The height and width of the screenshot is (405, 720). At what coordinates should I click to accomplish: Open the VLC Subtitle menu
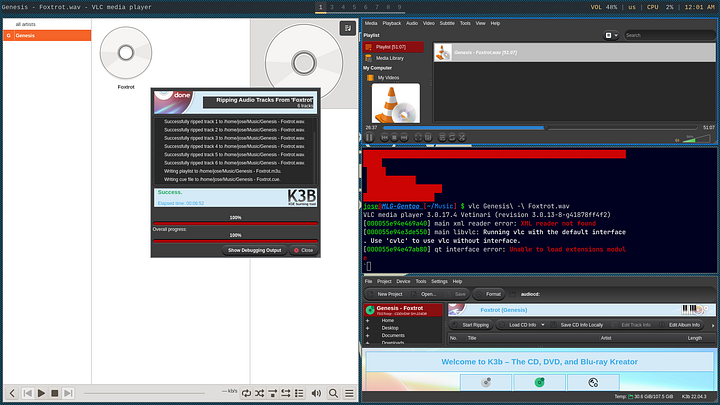click(447, 23)
